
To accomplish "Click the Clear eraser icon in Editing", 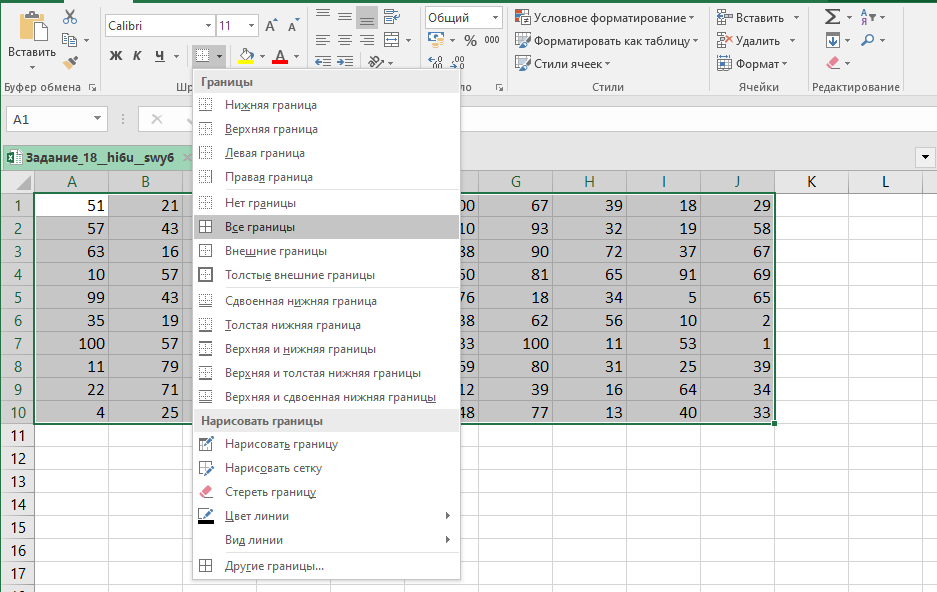I will [833, 63].
